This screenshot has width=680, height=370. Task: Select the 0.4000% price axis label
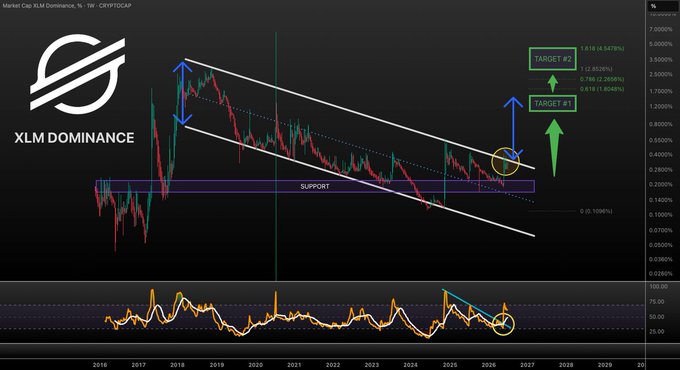click(660, 155)
